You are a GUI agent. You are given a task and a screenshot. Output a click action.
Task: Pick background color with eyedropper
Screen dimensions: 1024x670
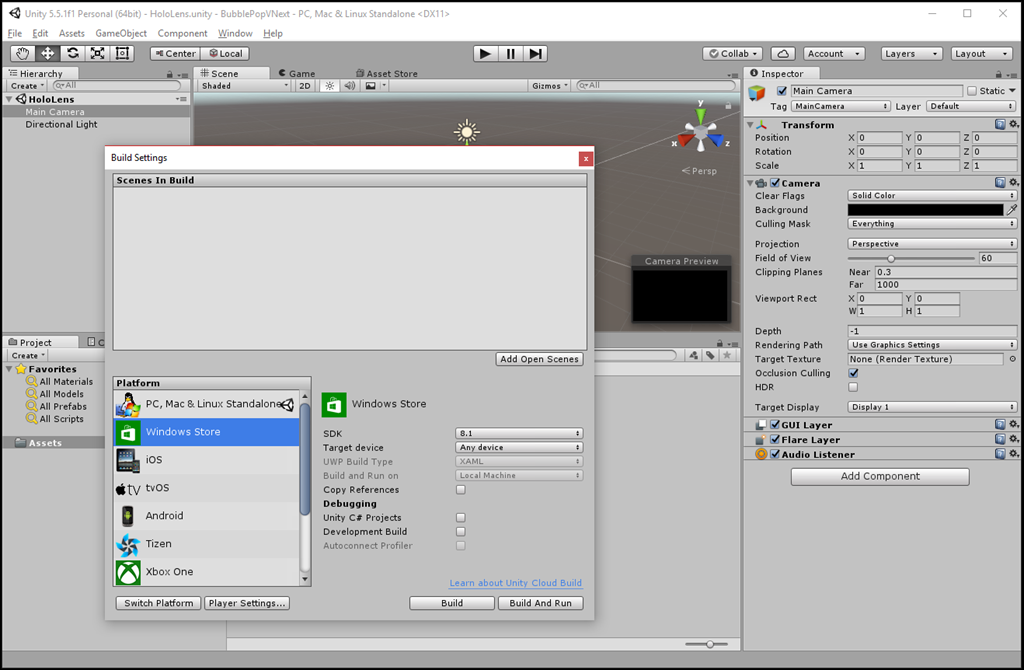[1012, 210]
